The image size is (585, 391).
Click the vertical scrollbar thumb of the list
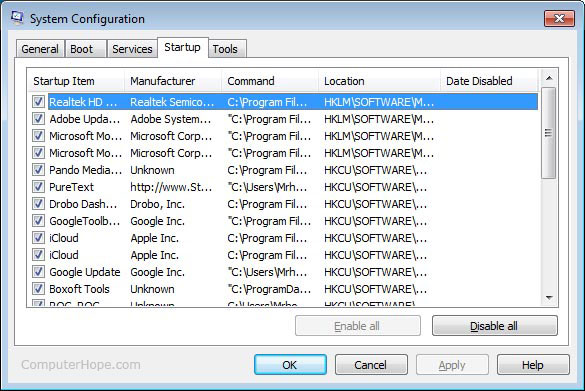548,133
